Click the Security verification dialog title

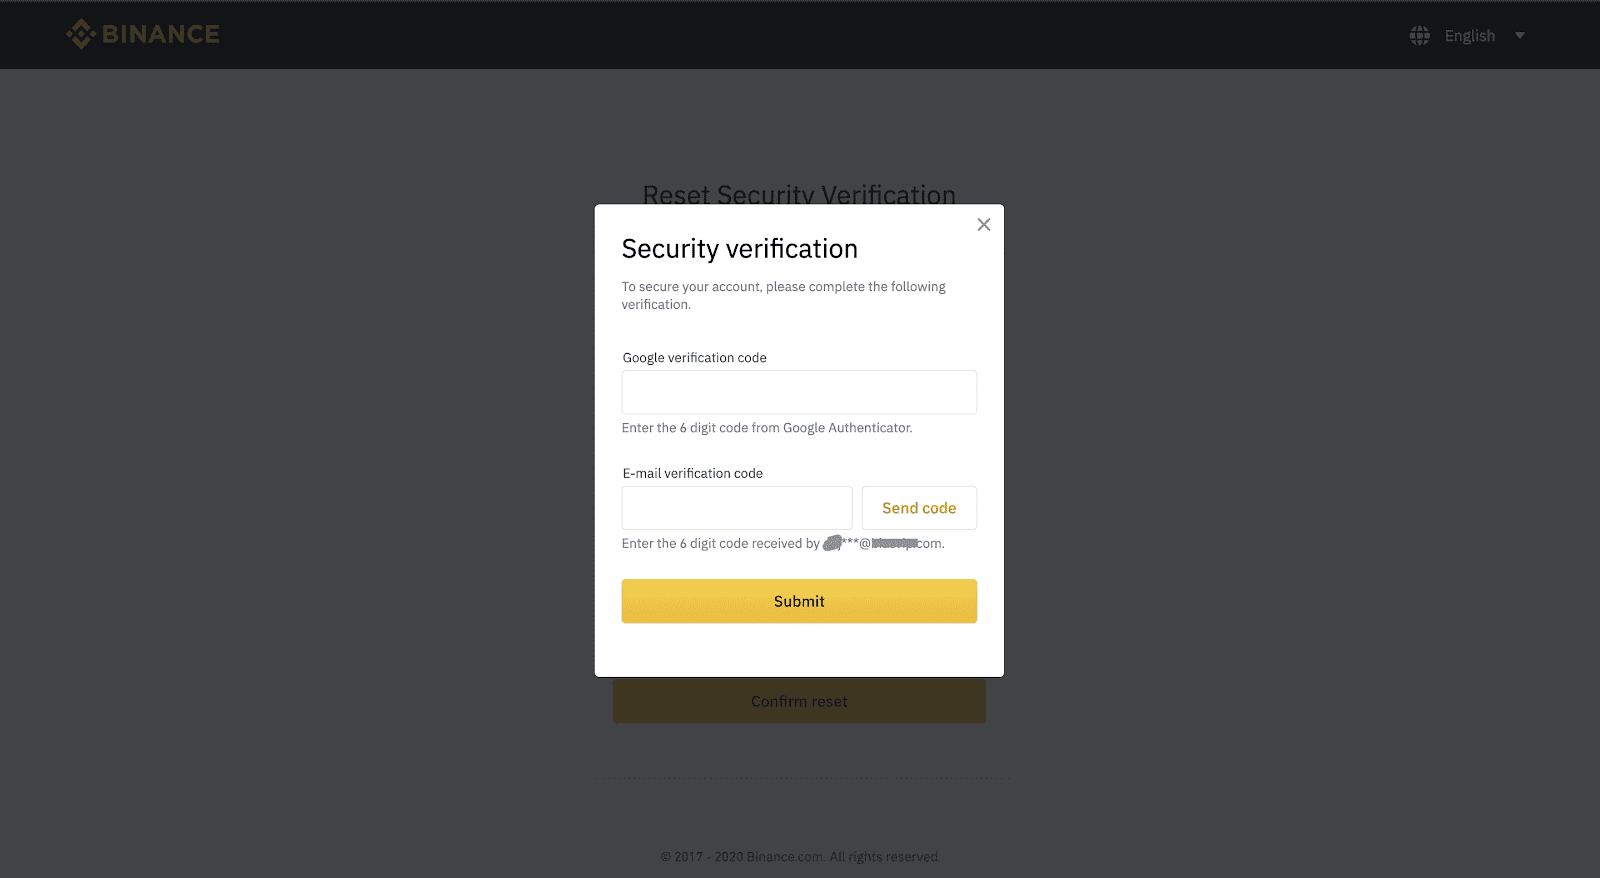[740, 249]
